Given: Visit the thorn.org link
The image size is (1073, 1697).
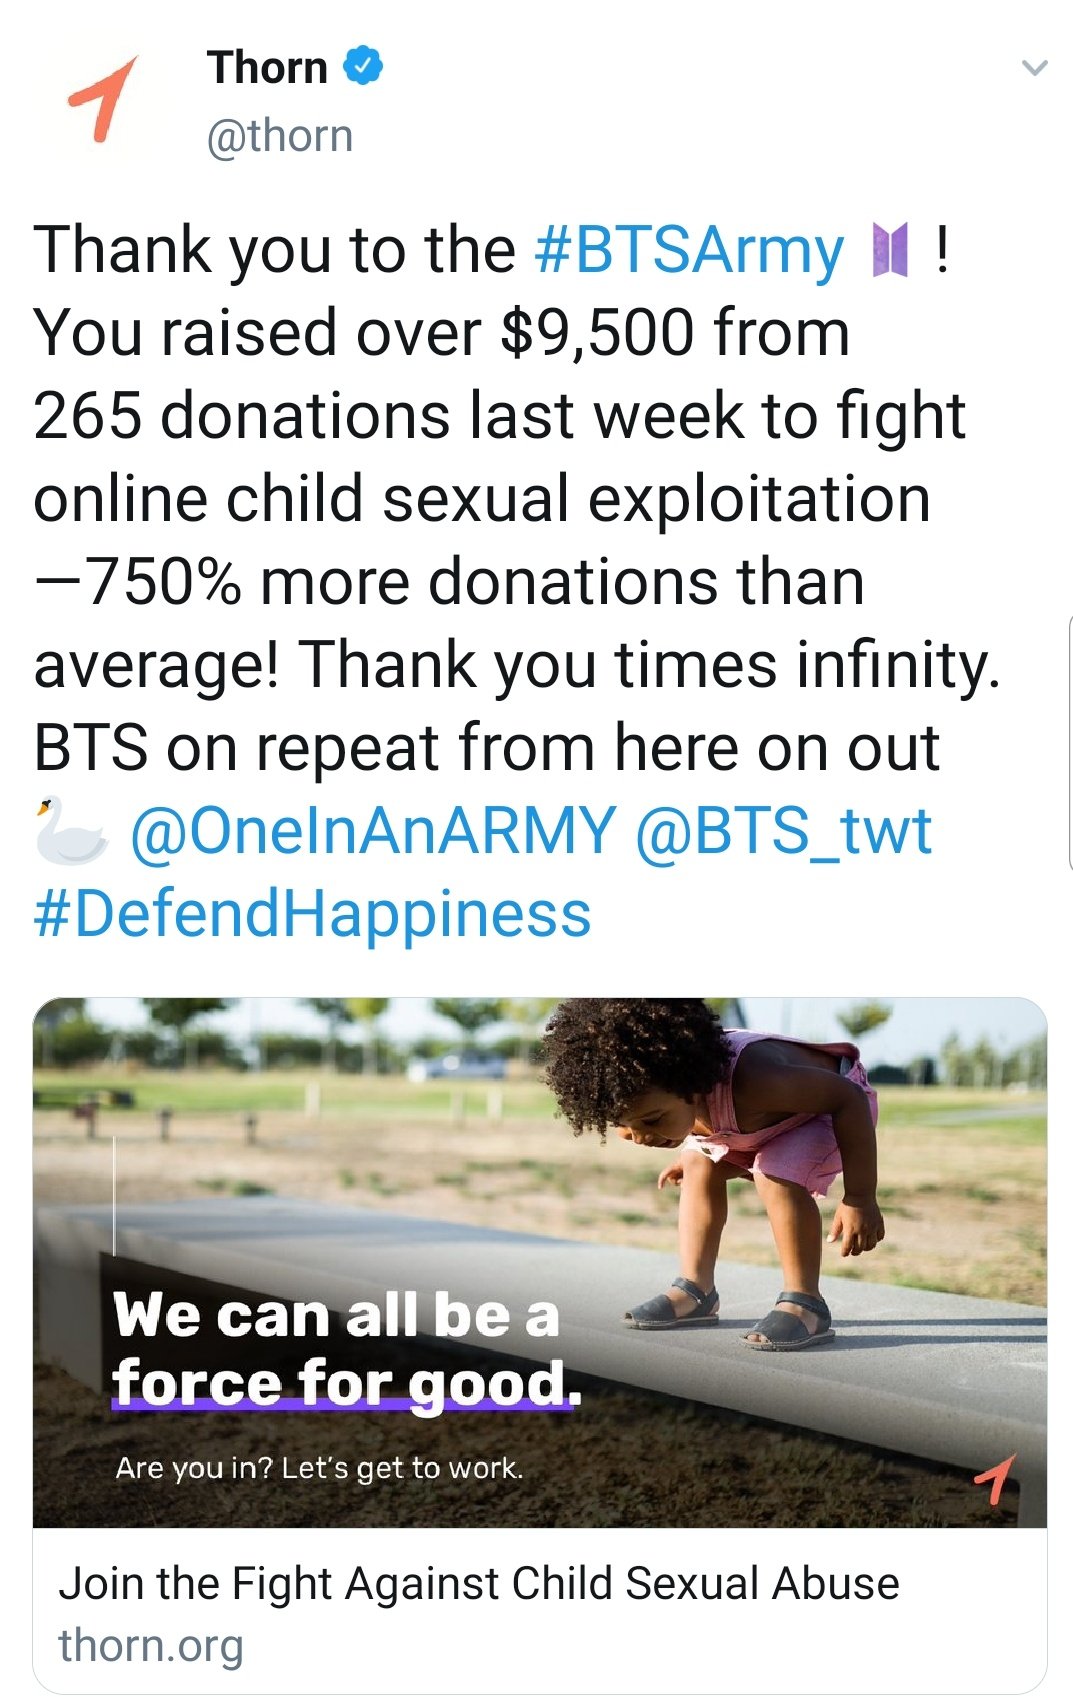Looking at the screenshot, I should coord(151,1645).
